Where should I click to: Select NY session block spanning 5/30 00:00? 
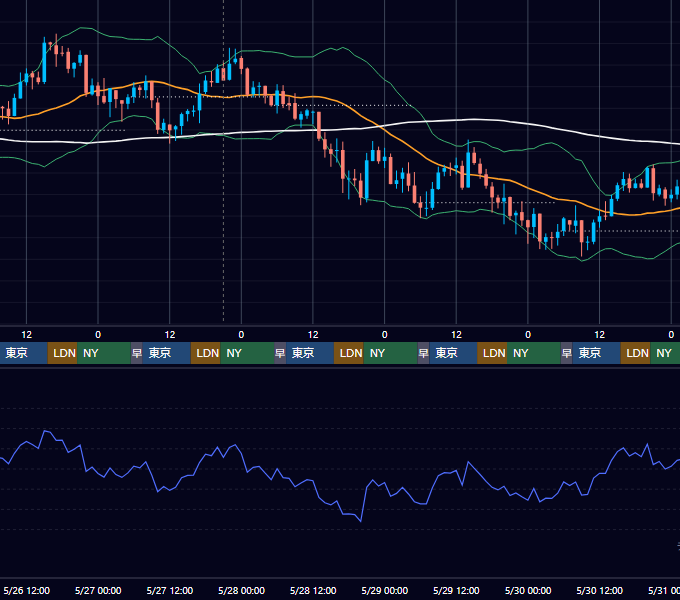534,353
